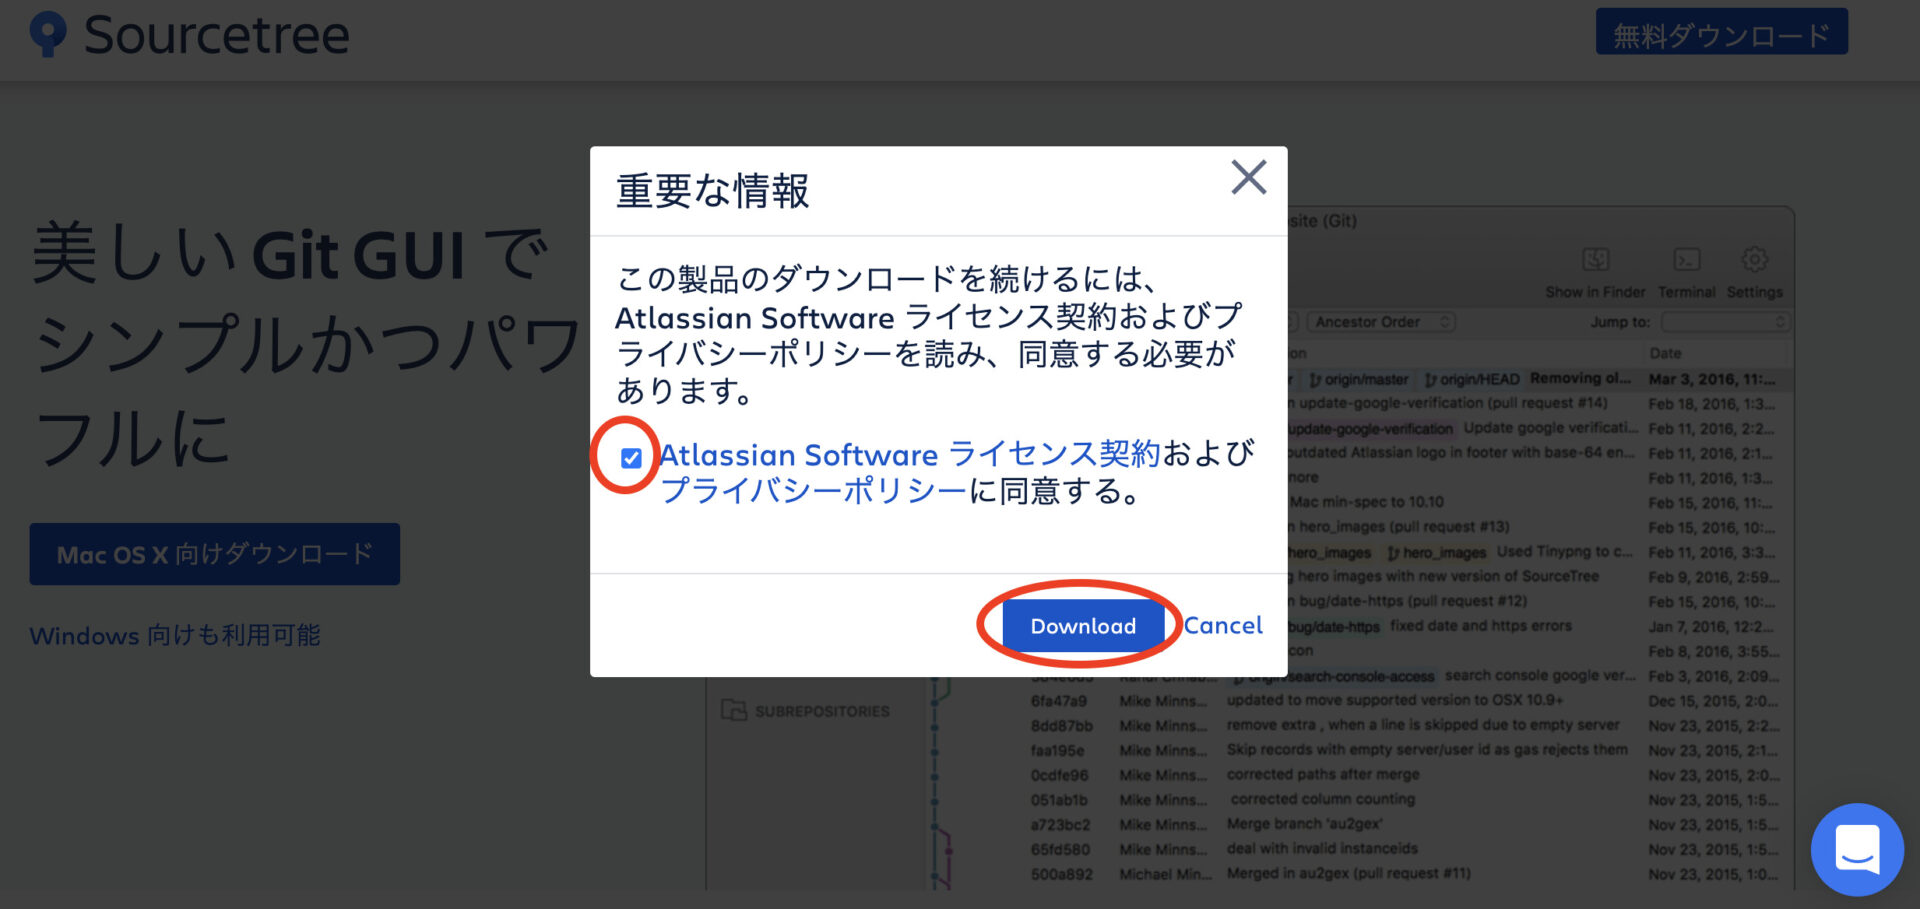Open the Windows 向けも利用可能 link
Screen dimensions: 1920x909
tap(175, 636)
